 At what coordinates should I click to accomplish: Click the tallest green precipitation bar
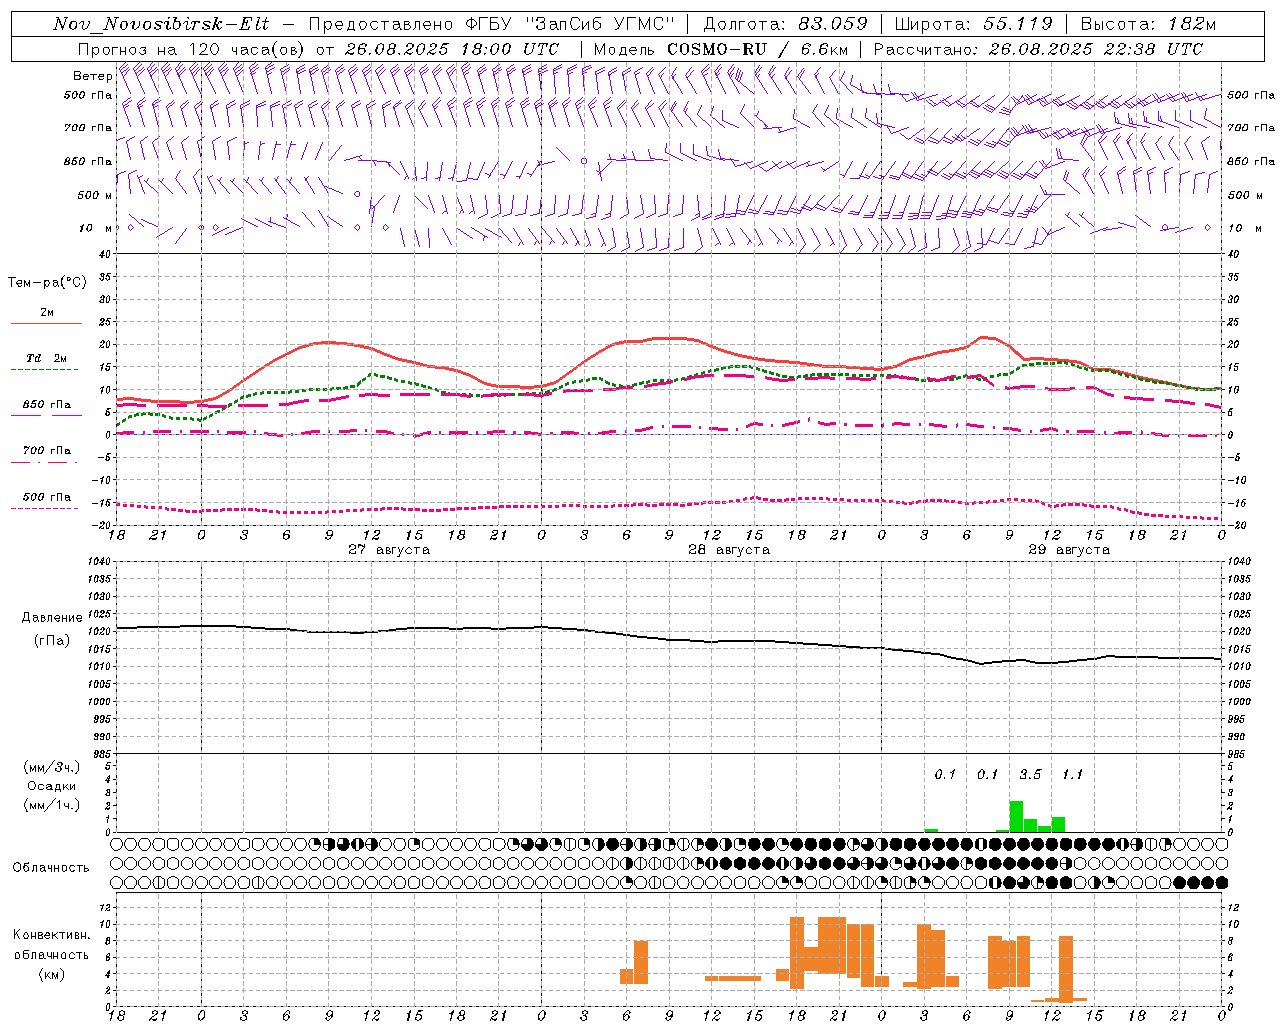pos(1016,816)
